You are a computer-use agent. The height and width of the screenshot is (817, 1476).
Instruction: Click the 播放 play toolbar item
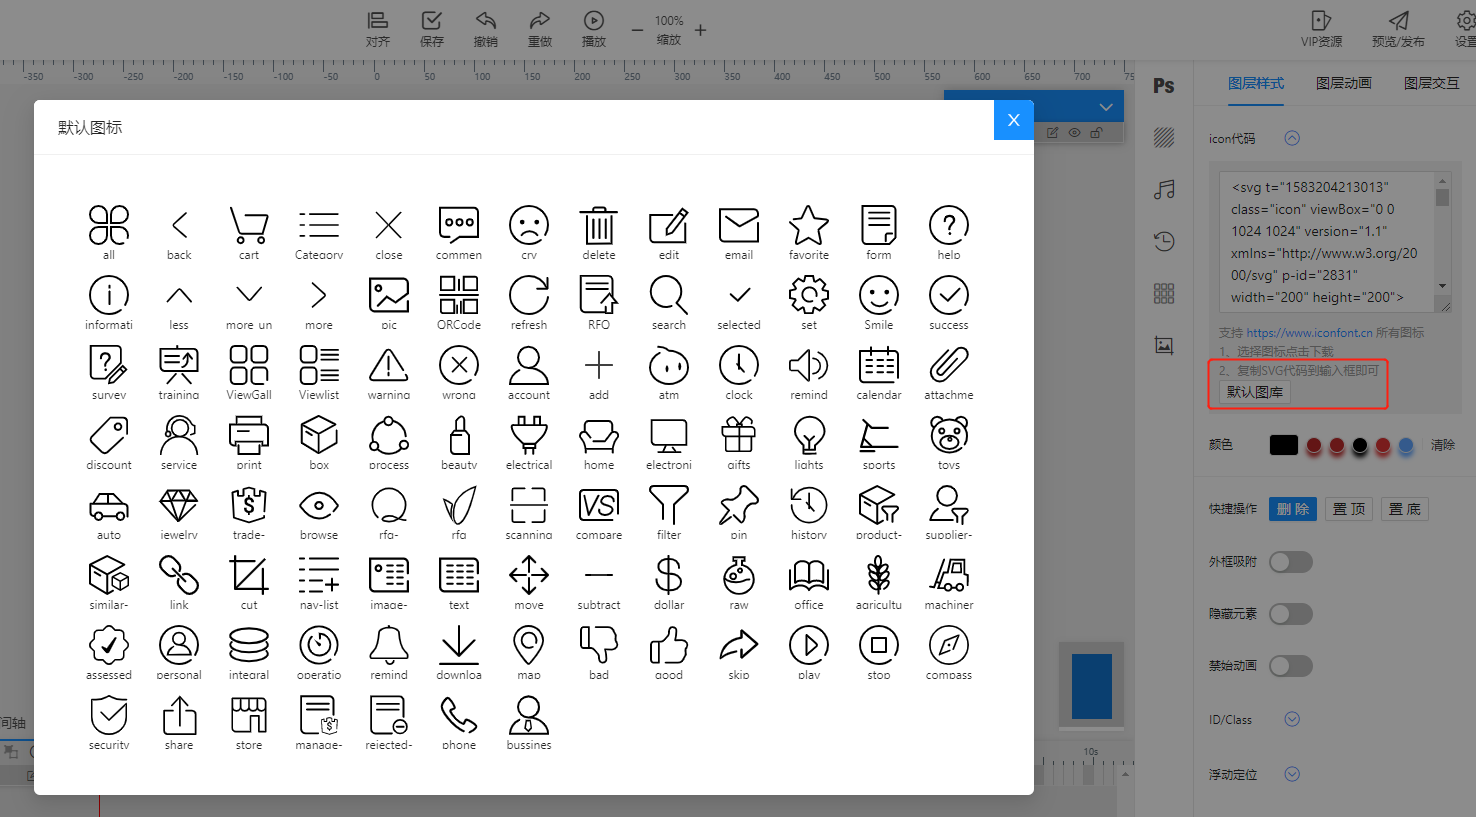coord(594,29)
